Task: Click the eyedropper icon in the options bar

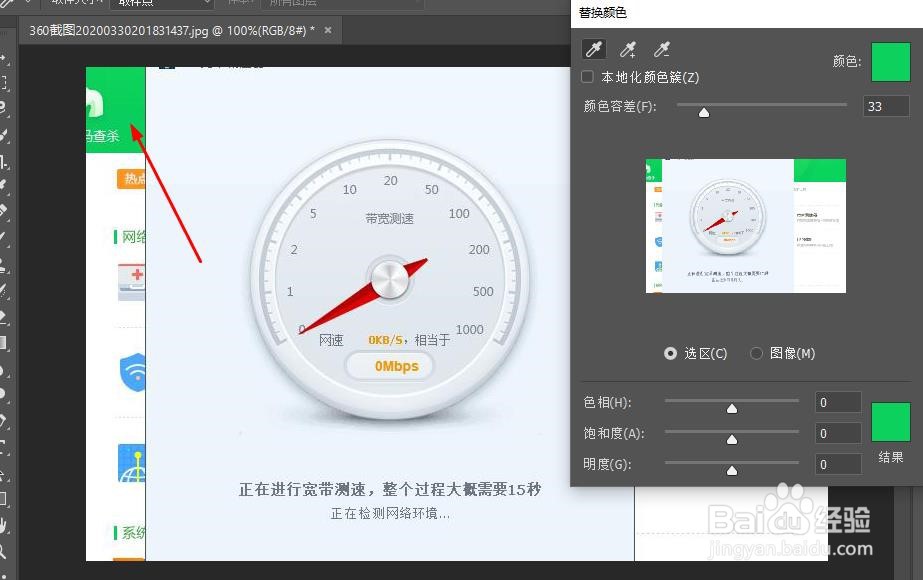Action: 8,4
